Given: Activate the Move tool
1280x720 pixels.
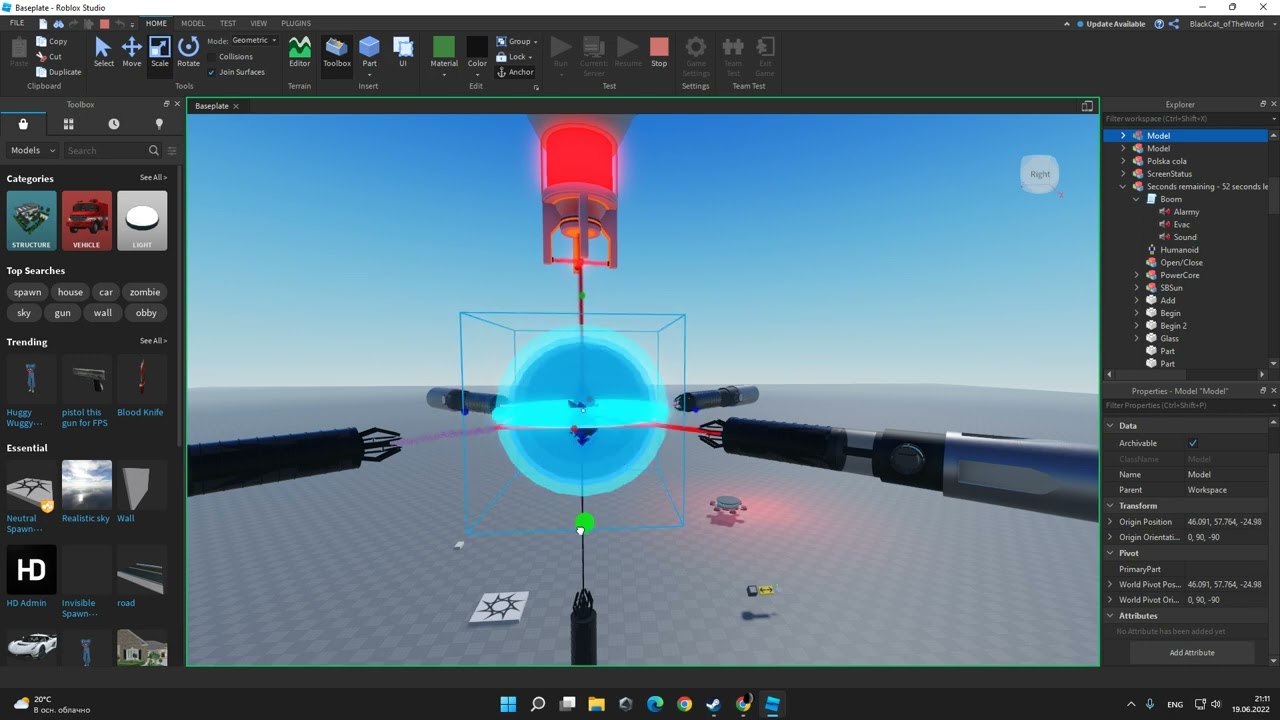Looking at the screenshot, I should (x=131, y=52).
